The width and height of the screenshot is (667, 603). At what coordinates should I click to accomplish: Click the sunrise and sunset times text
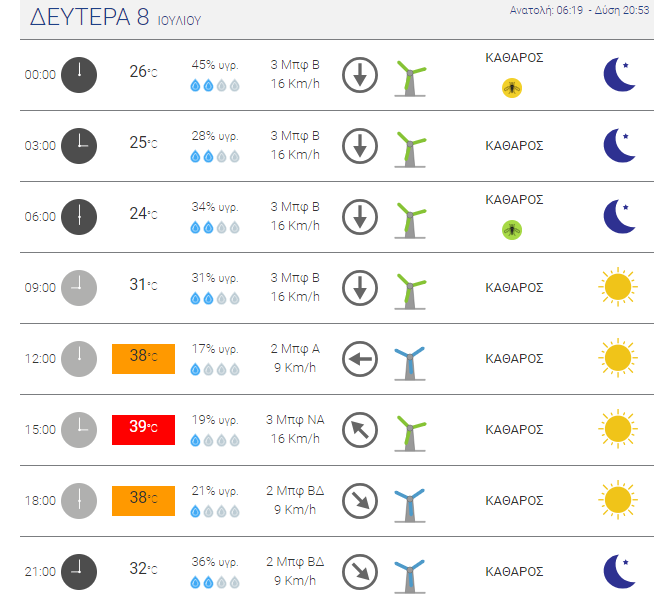579,10
